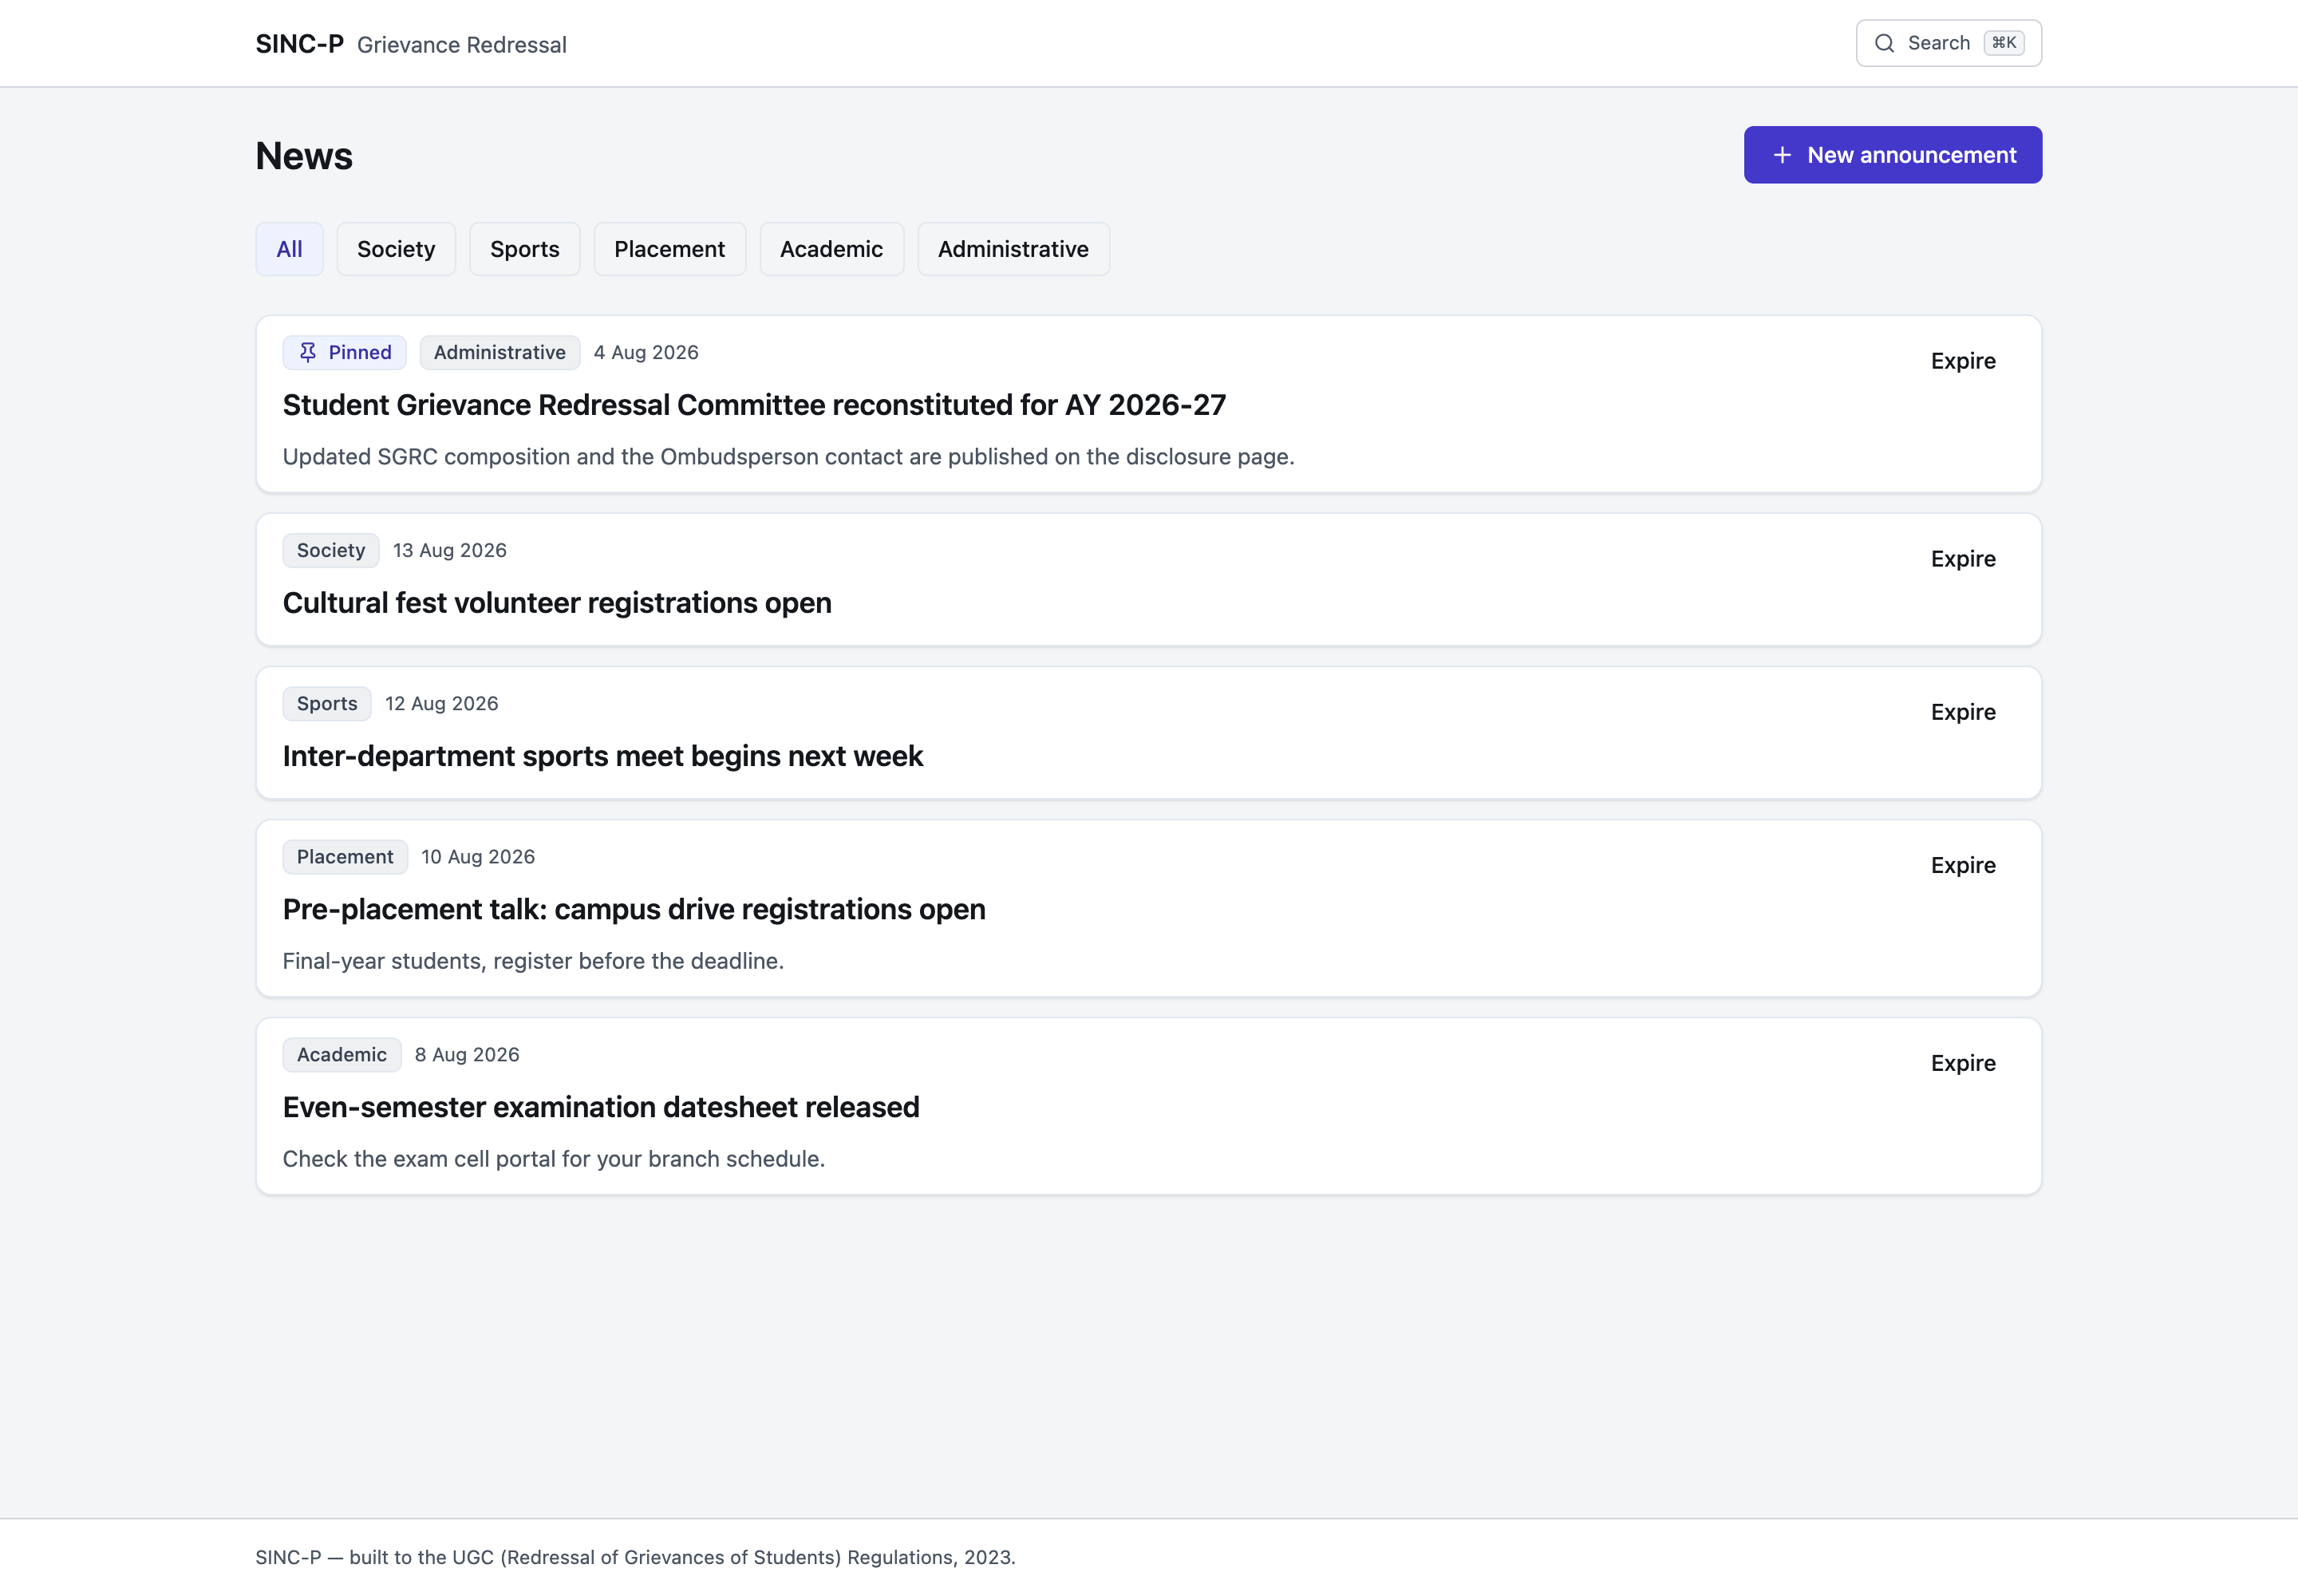The image size is (2298, 1596).
Task: Filter news by Society
Action: click(396, 249)
